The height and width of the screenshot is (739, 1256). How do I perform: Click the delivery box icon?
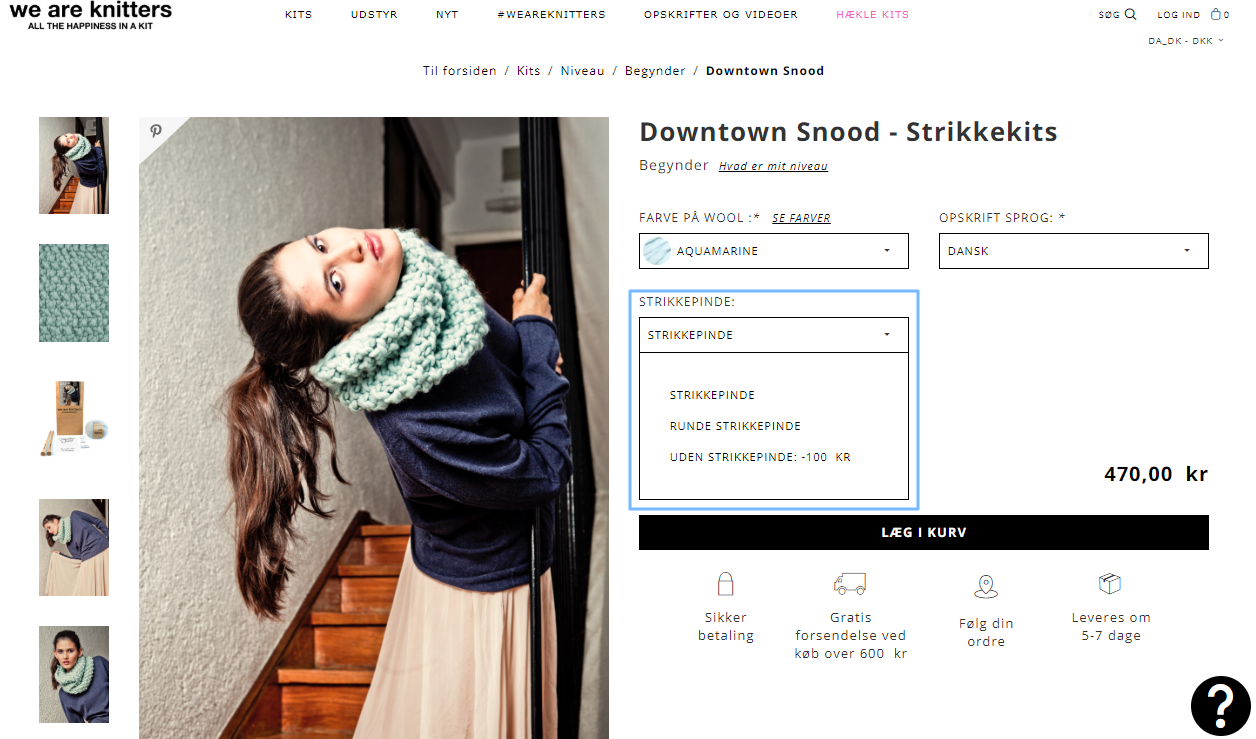coord(1110,583)
